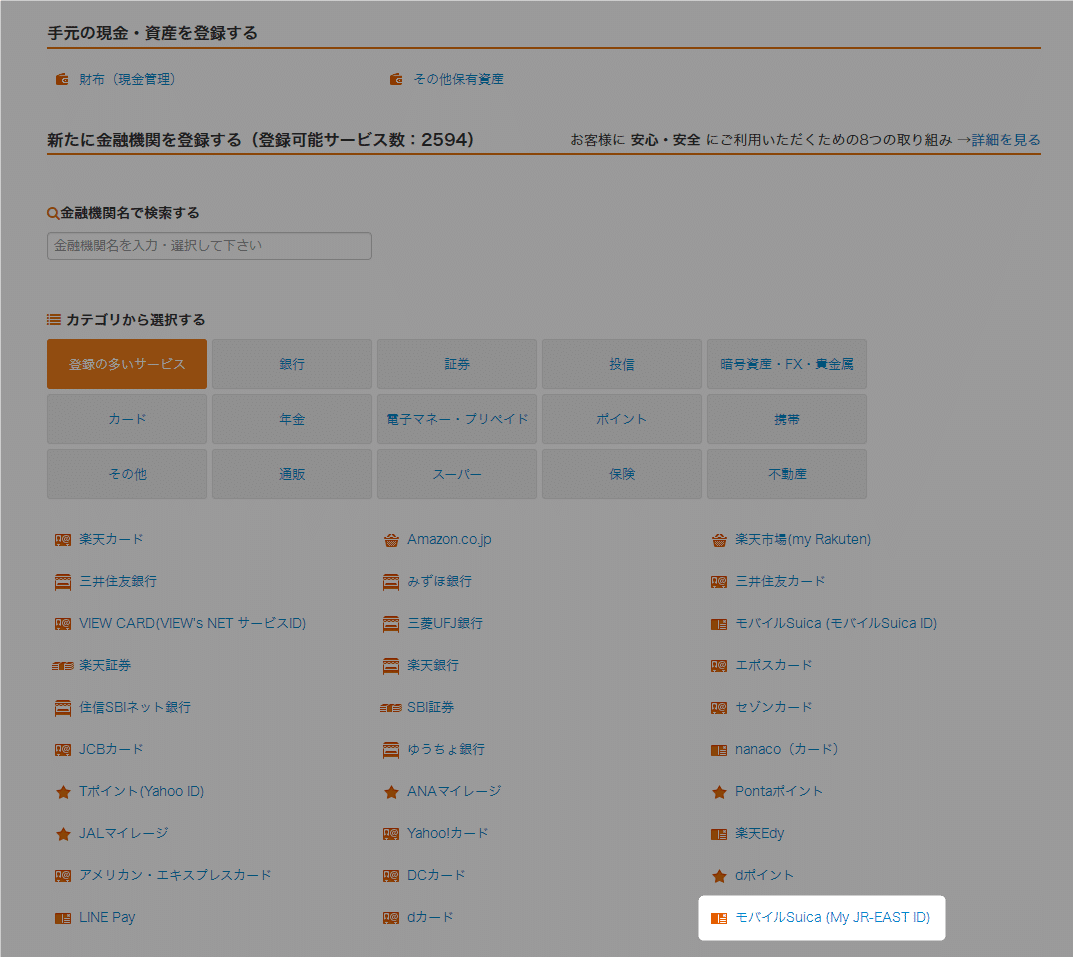Click the card icon next to 楽天カード
Screen dimensions: 1073x957
pos(63,540)
